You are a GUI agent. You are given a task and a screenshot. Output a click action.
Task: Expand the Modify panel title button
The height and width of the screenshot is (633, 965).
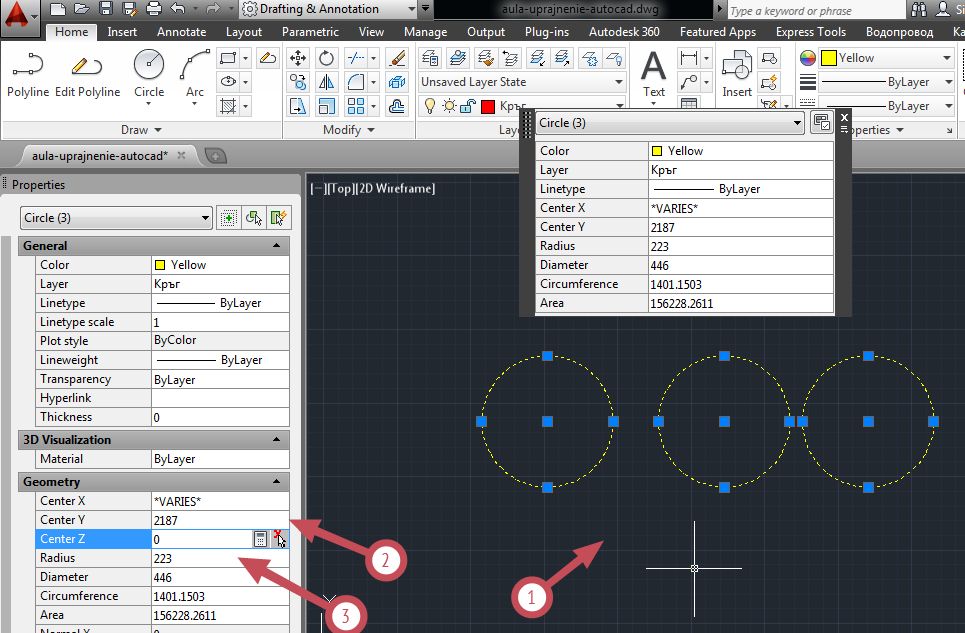(348, 130)
